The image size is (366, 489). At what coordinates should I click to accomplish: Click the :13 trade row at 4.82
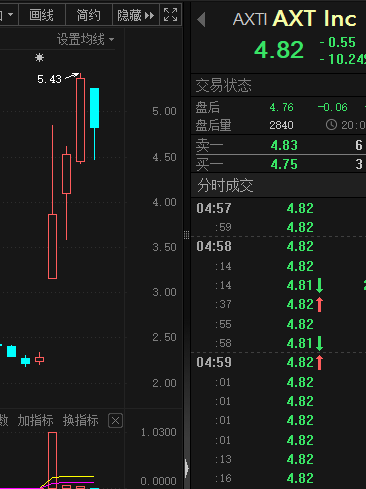pos(279,459)
